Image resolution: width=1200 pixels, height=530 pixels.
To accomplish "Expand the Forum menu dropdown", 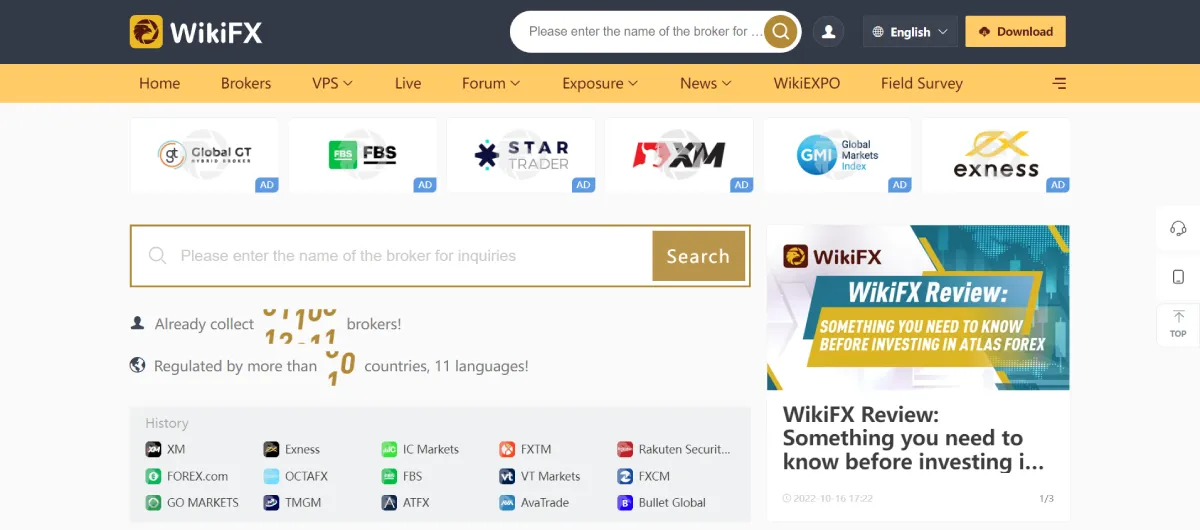I will pos(491,83).
